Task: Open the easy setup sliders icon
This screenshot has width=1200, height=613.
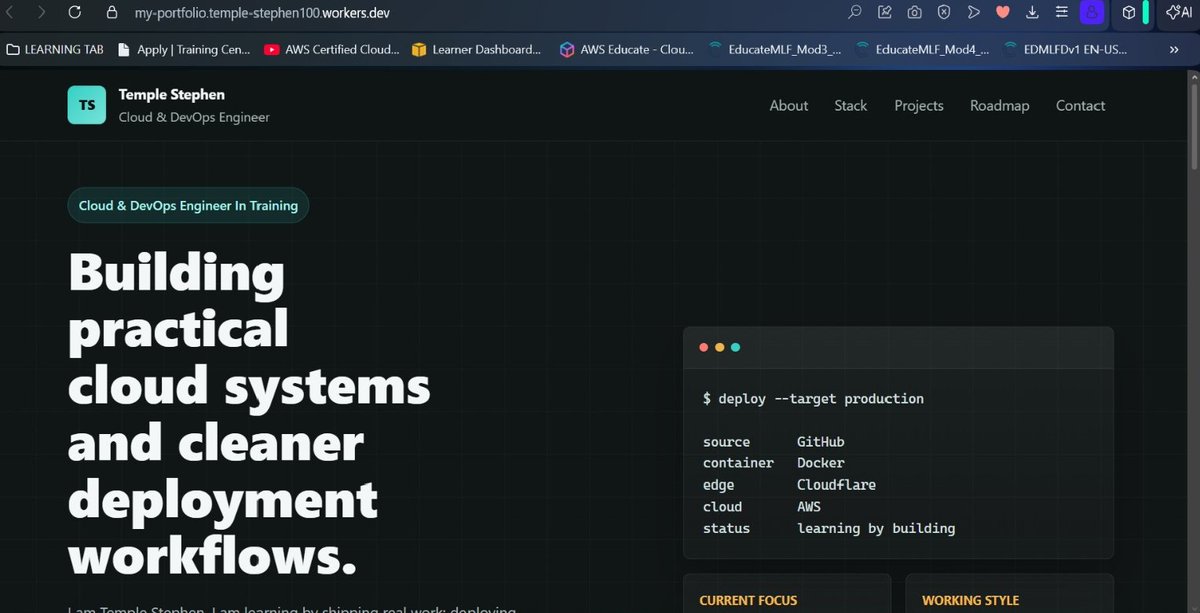Action: pyautogui.click(x=1060, y=13)
